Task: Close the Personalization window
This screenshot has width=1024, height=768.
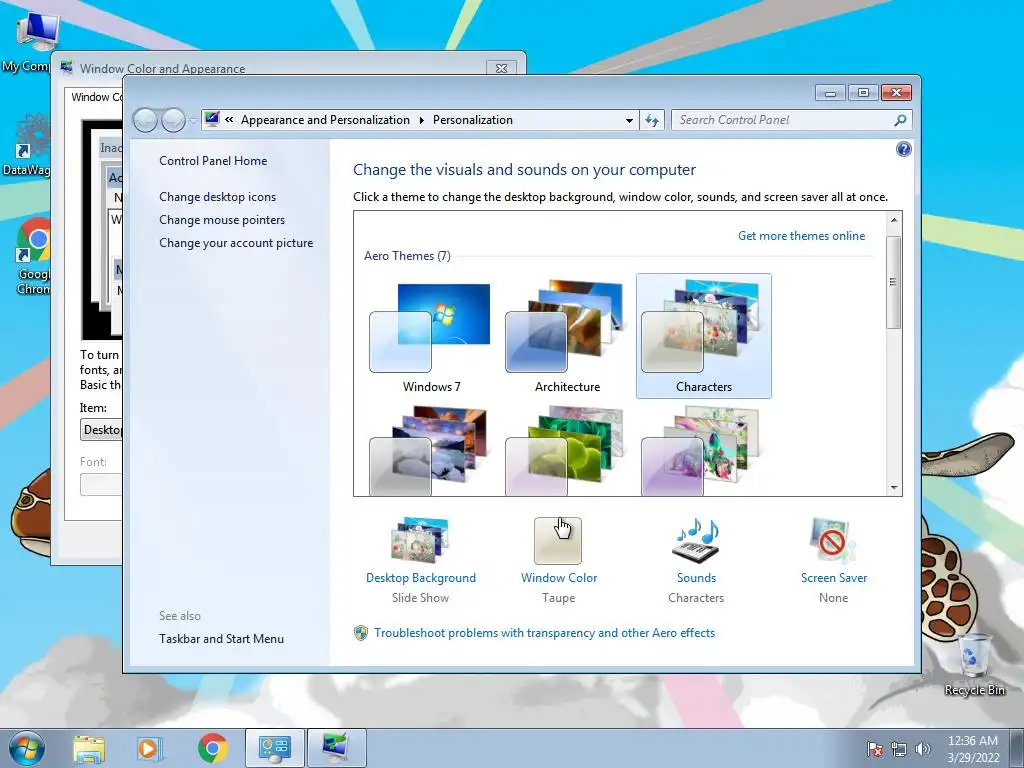Action: [896, 93]
